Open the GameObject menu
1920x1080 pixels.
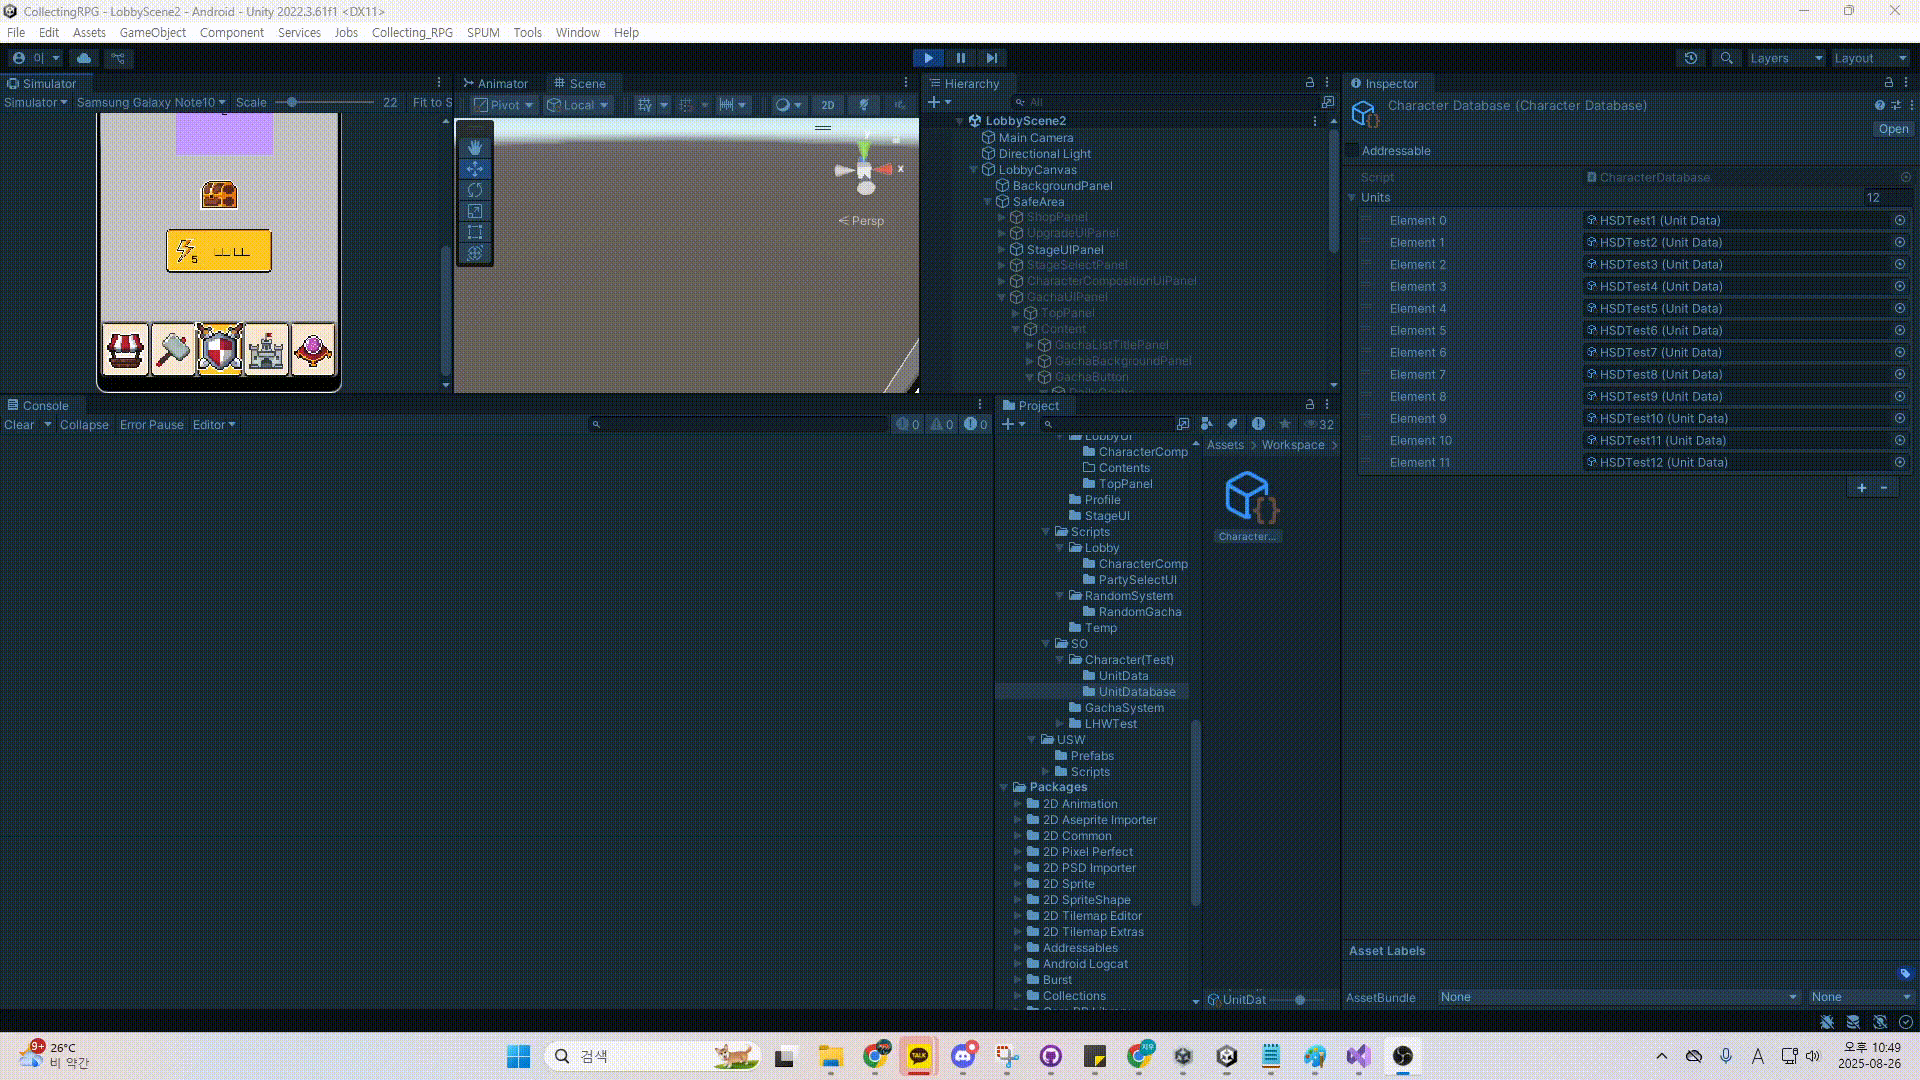[152, 33]
